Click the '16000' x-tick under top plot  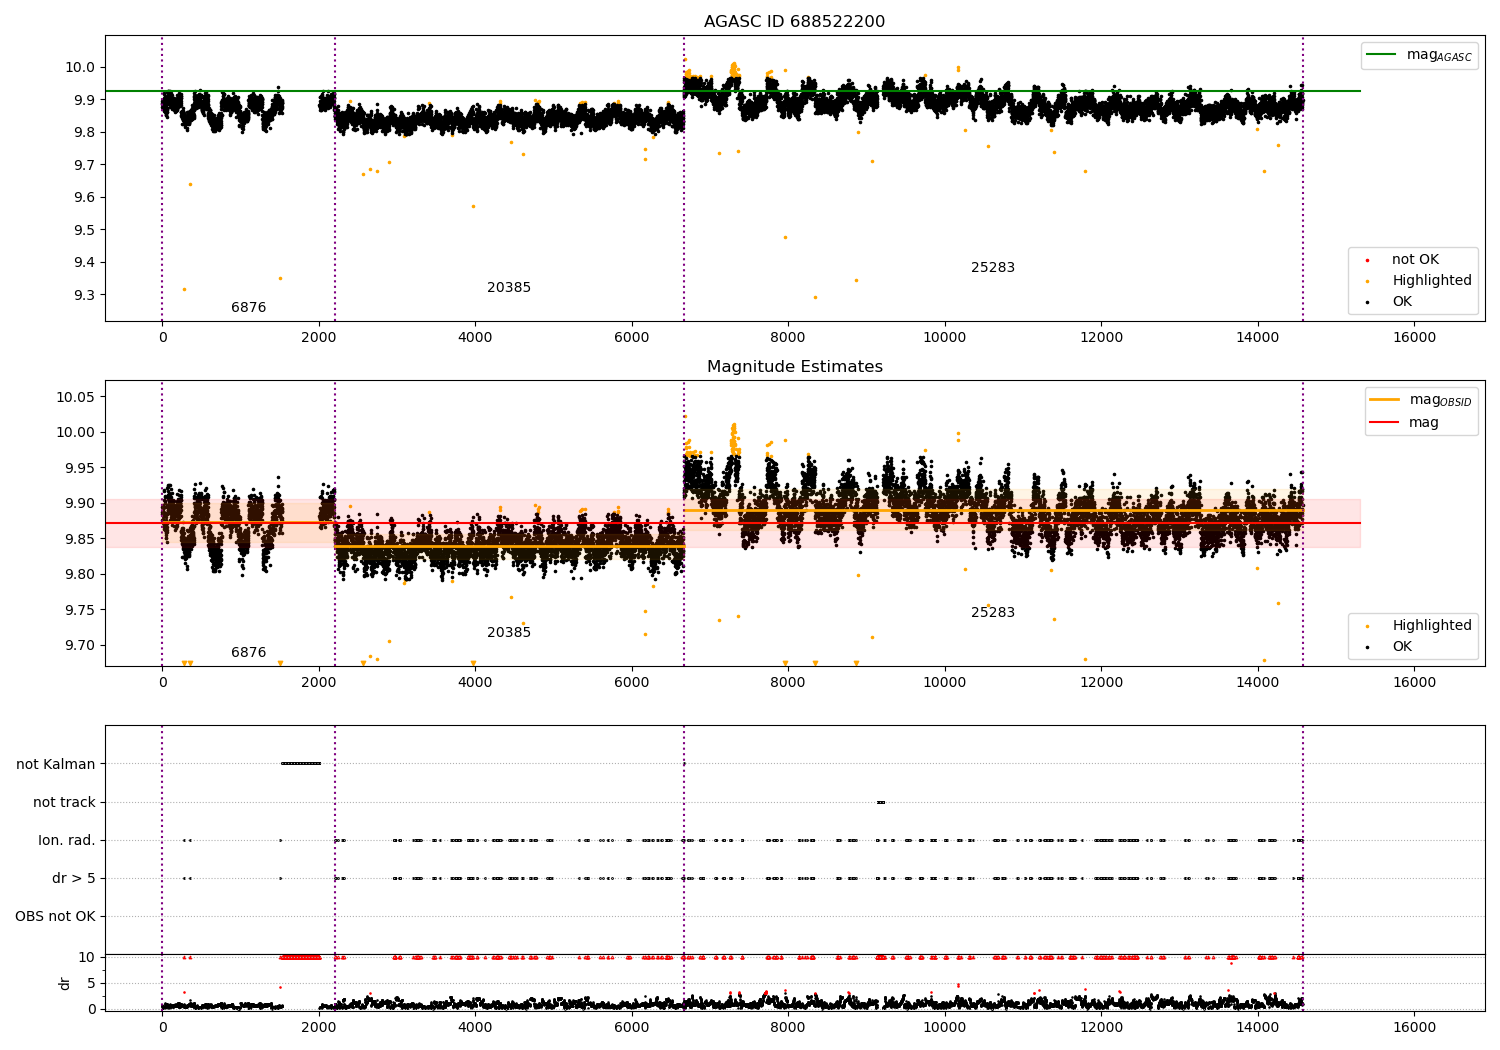(1414, 337)
